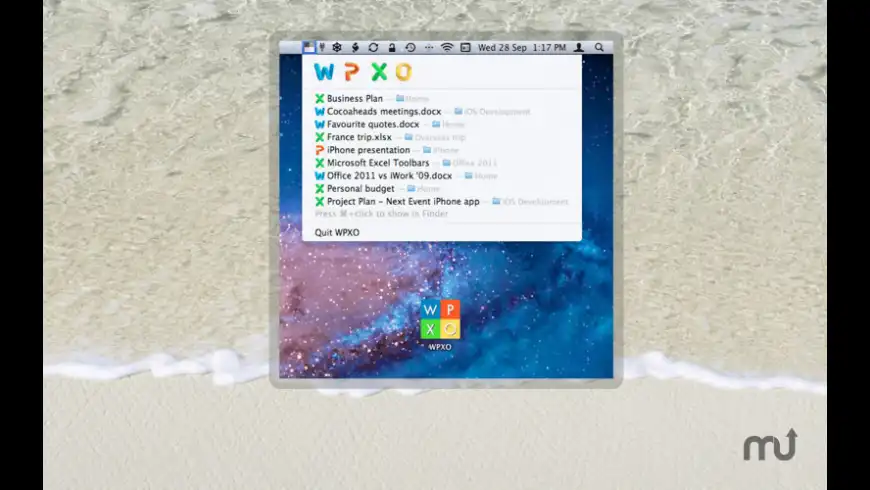Open Microsoft Excel Toolbars document

point(378,163)
